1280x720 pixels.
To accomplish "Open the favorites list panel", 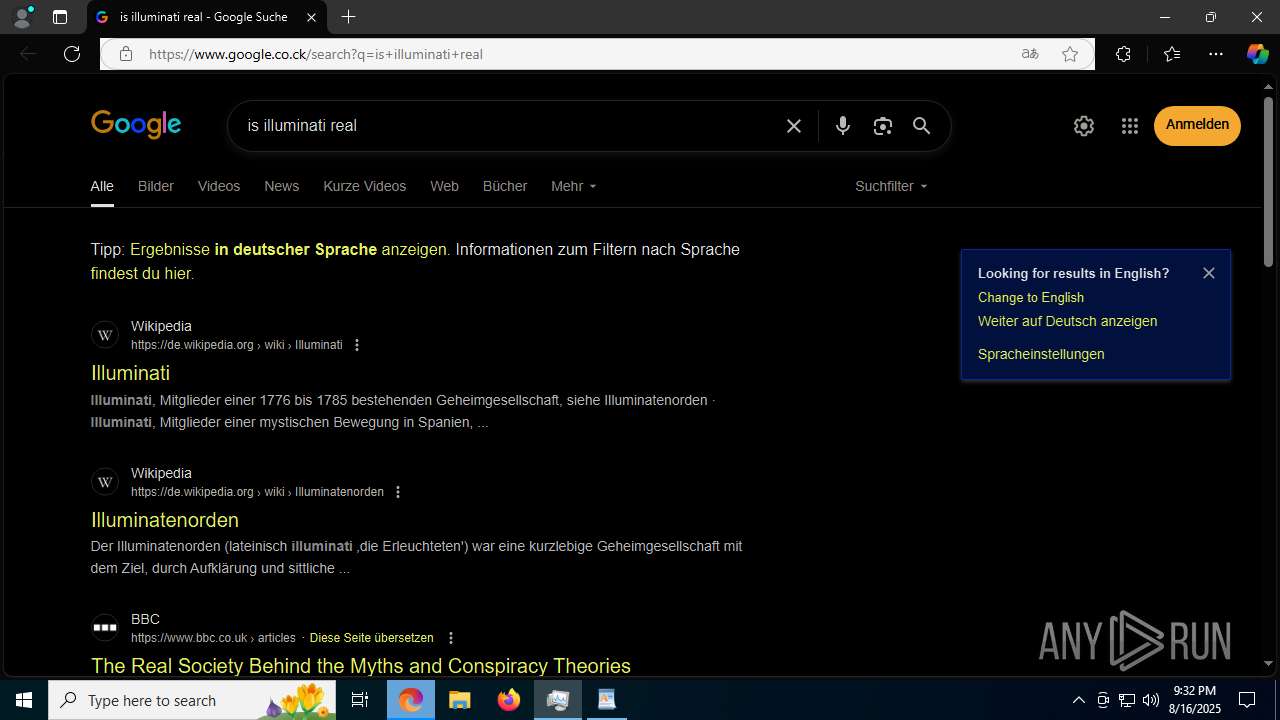I will pos(1172,54).
